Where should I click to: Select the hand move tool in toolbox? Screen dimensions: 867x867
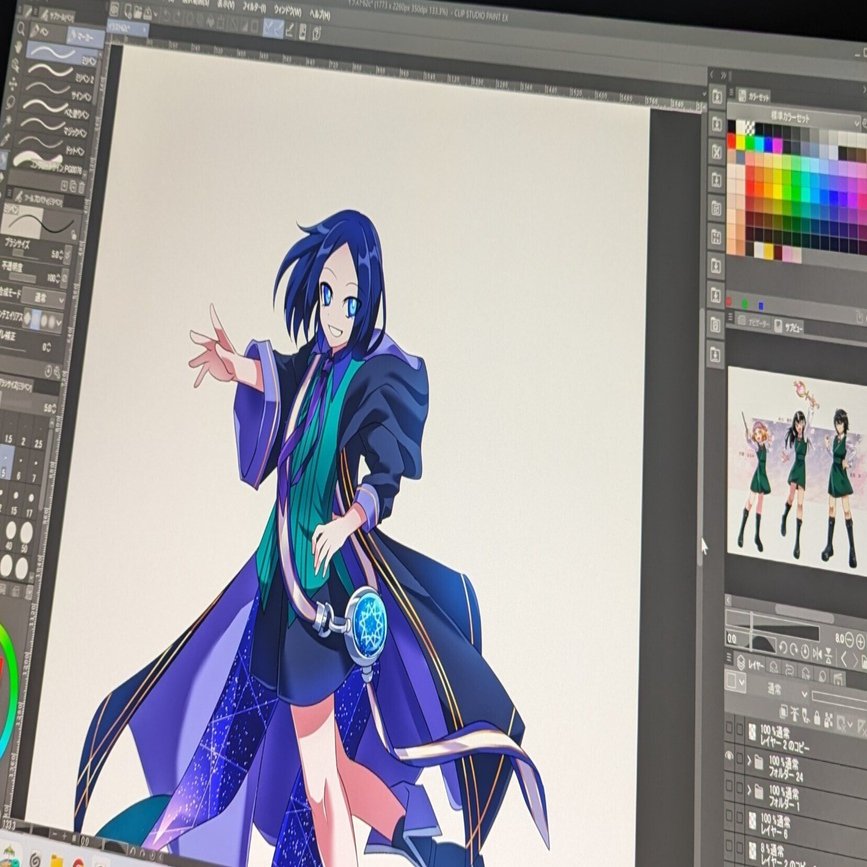18,47
